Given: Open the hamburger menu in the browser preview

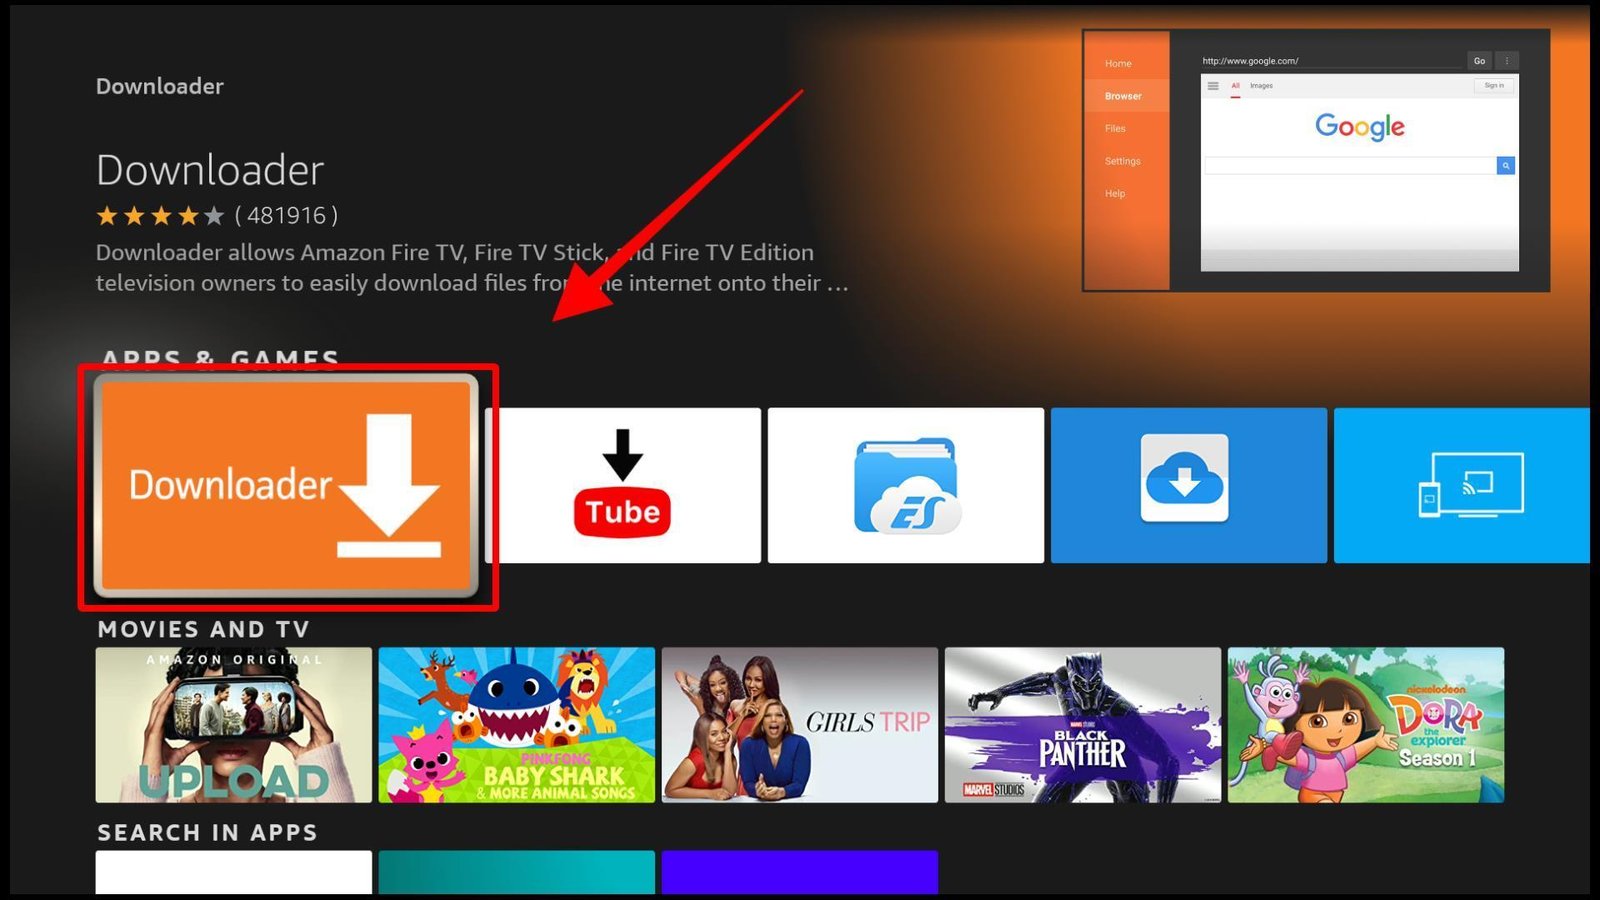Looking at the screenshot, I should tap(1213, 86).
